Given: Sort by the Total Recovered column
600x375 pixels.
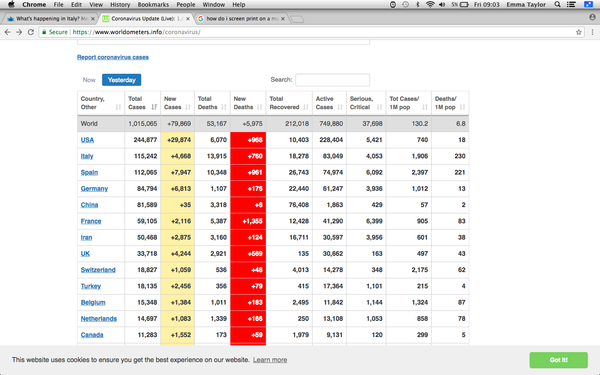Looking at the screenshot, I should coord(289,103).
